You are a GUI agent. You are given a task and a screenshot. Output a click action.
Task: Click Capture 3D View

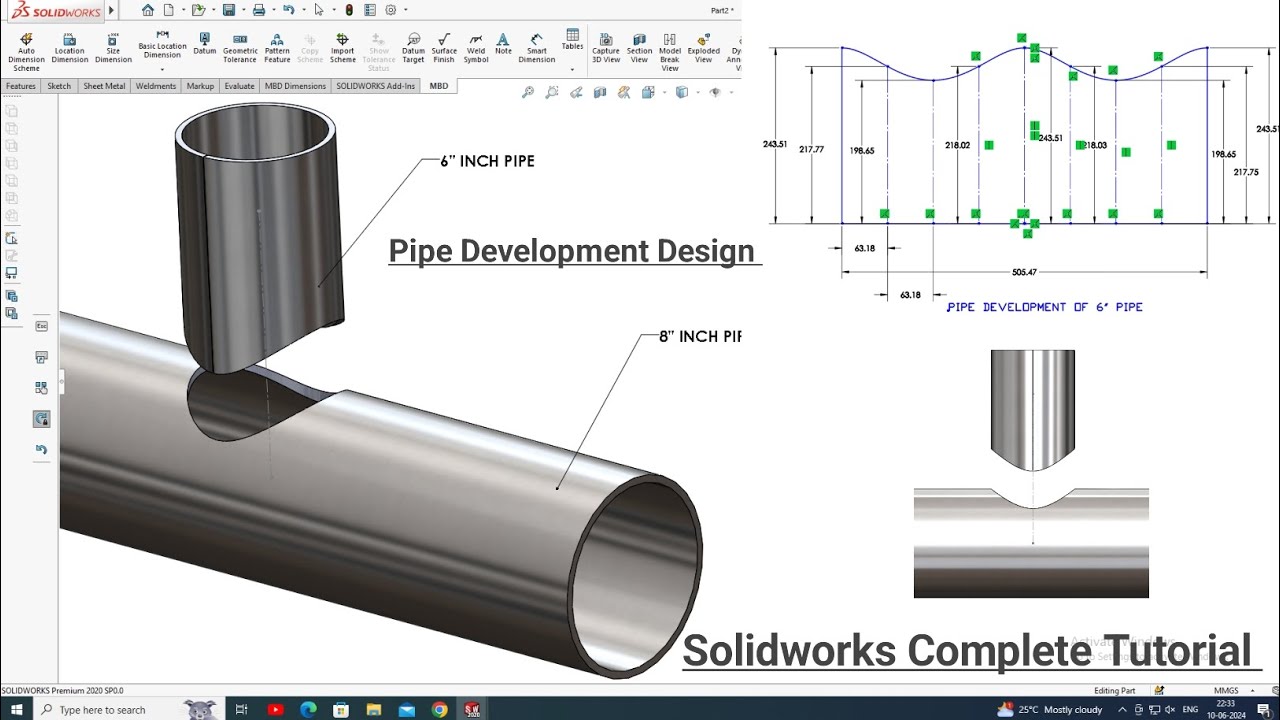[606, 48]
